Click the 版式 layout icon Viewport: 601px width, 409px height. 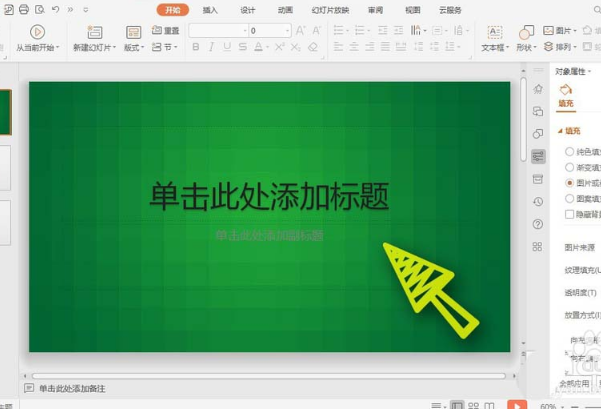click(x=133, y=32)
